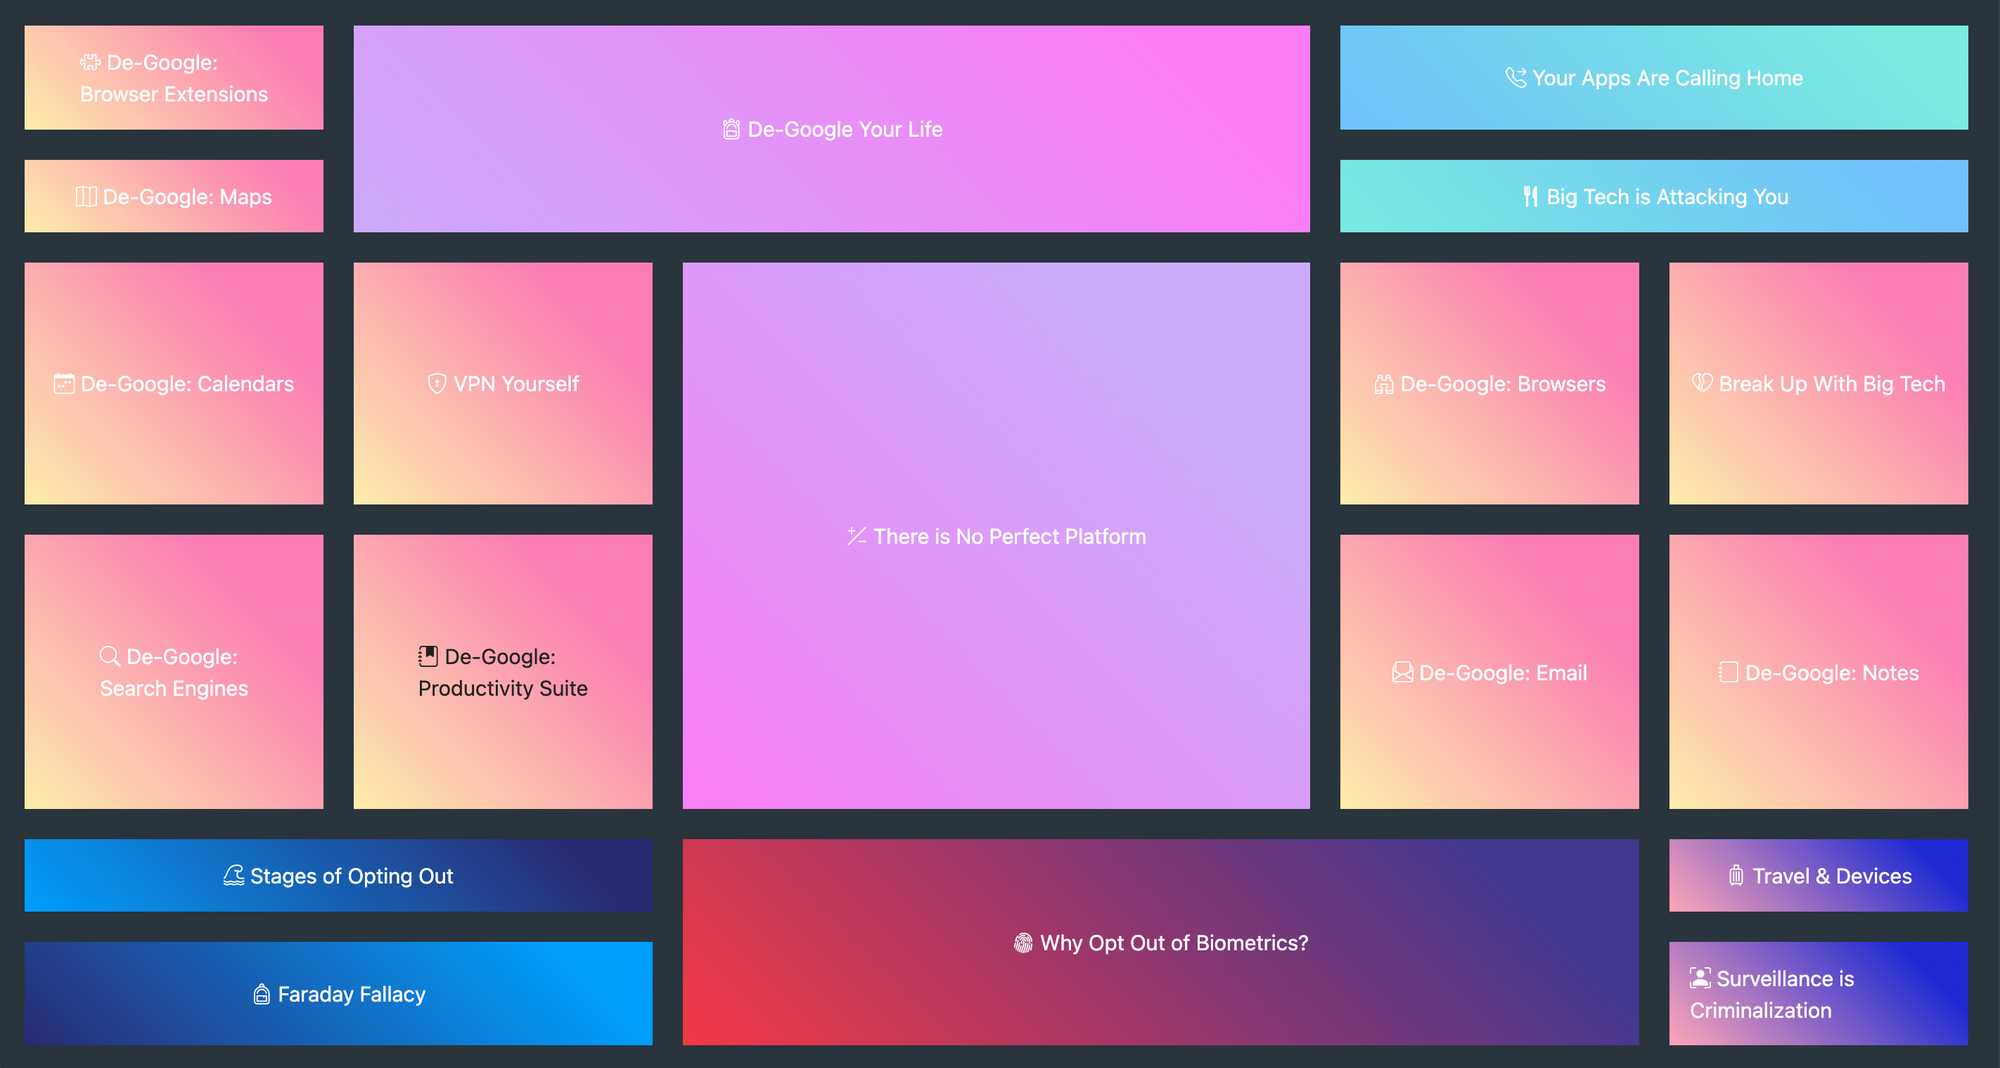Screen dimensions: 2000x1068
Task: Open the Big Tech is Attacking You post
Action: 1654,196
